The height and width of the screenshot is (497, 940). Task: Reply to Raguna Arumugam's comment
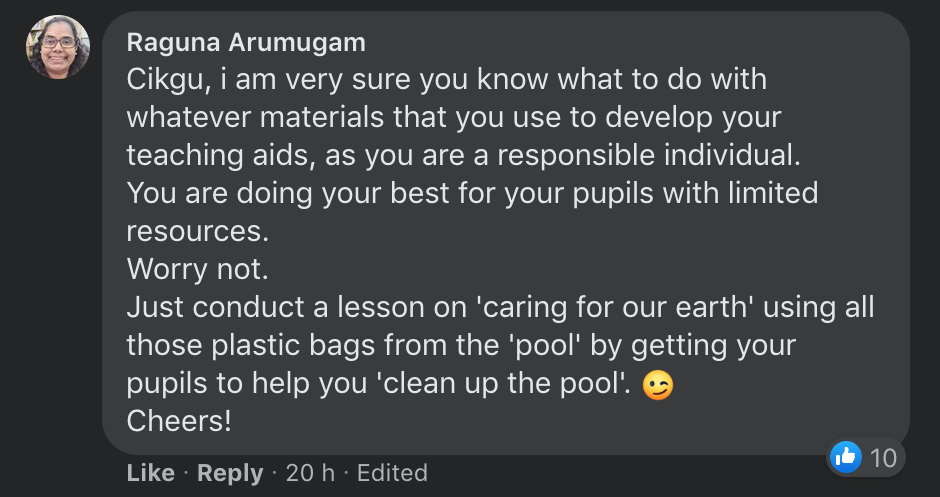pos(230,473)
